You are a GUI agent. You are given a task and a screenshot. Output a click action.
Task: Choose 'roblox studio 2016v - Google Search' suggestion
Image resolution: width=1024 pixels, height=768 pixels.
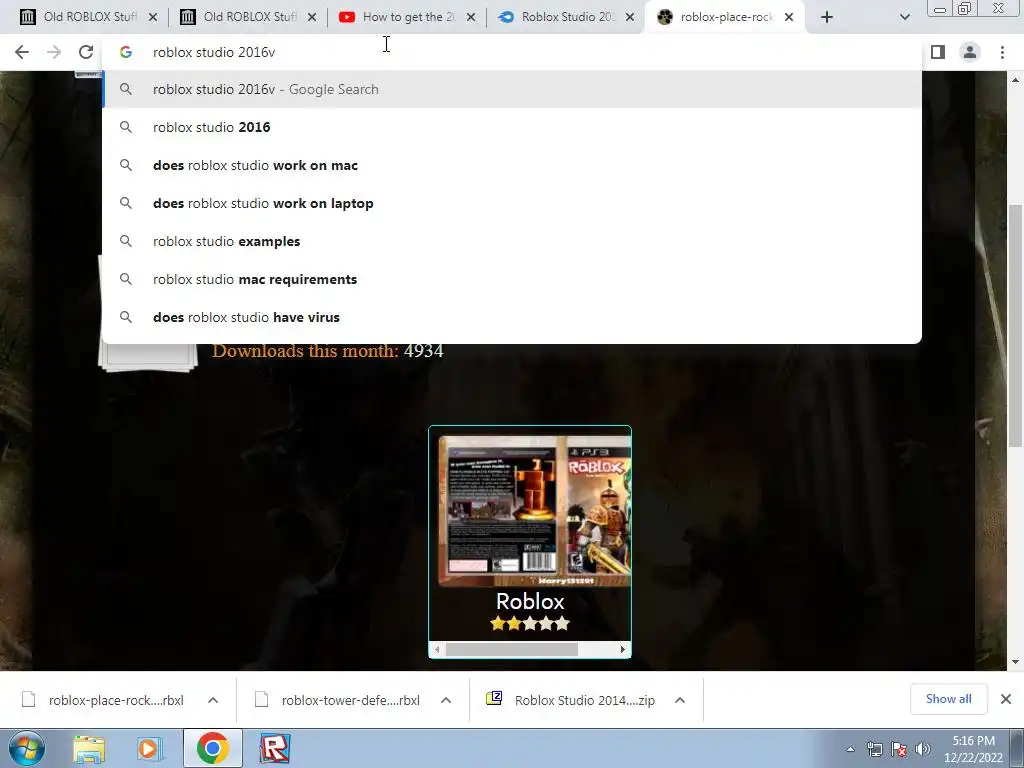(x=512, y=89)
